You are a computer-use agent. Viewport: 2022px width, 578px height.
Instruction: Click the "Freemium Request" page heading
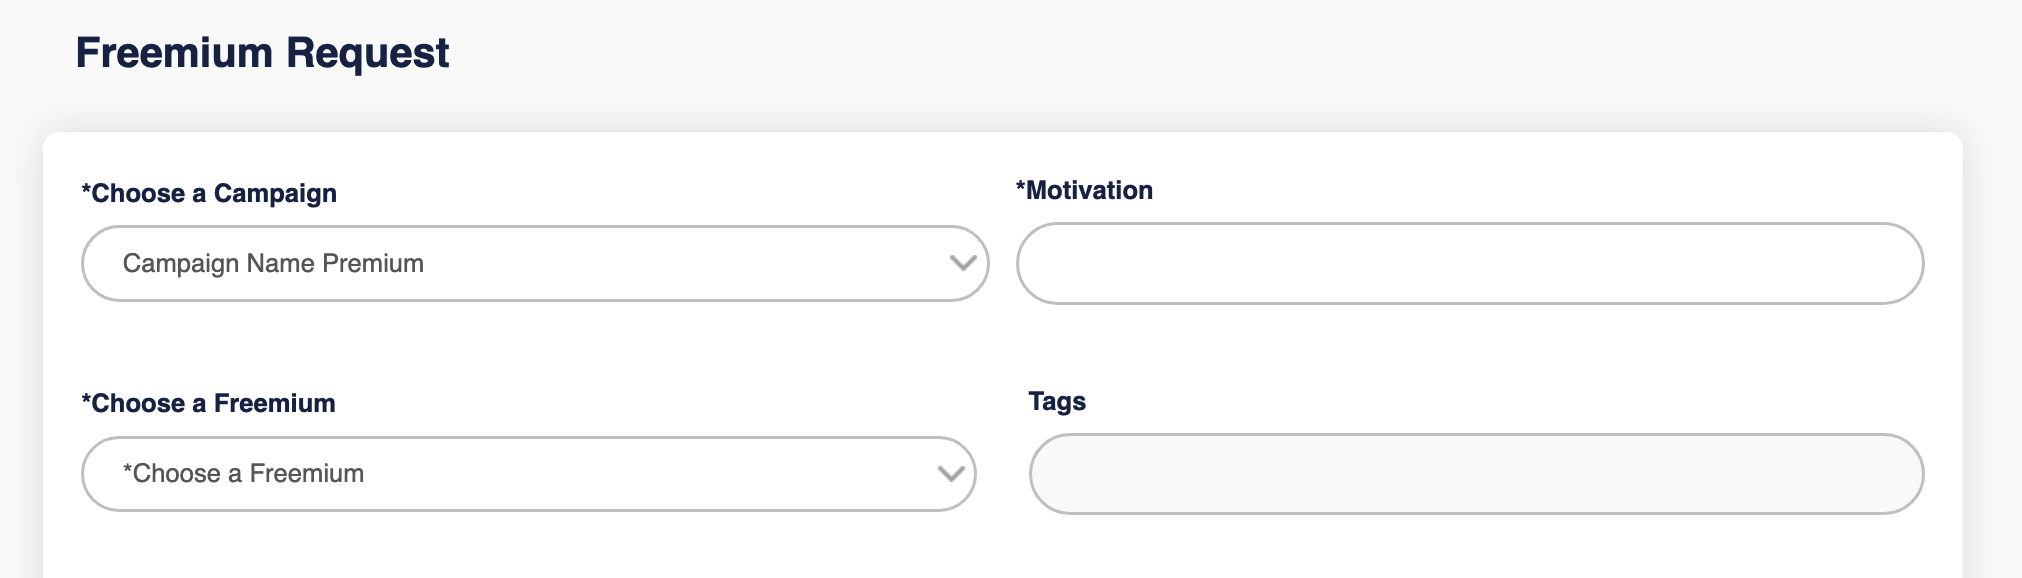tap(262, 53)
